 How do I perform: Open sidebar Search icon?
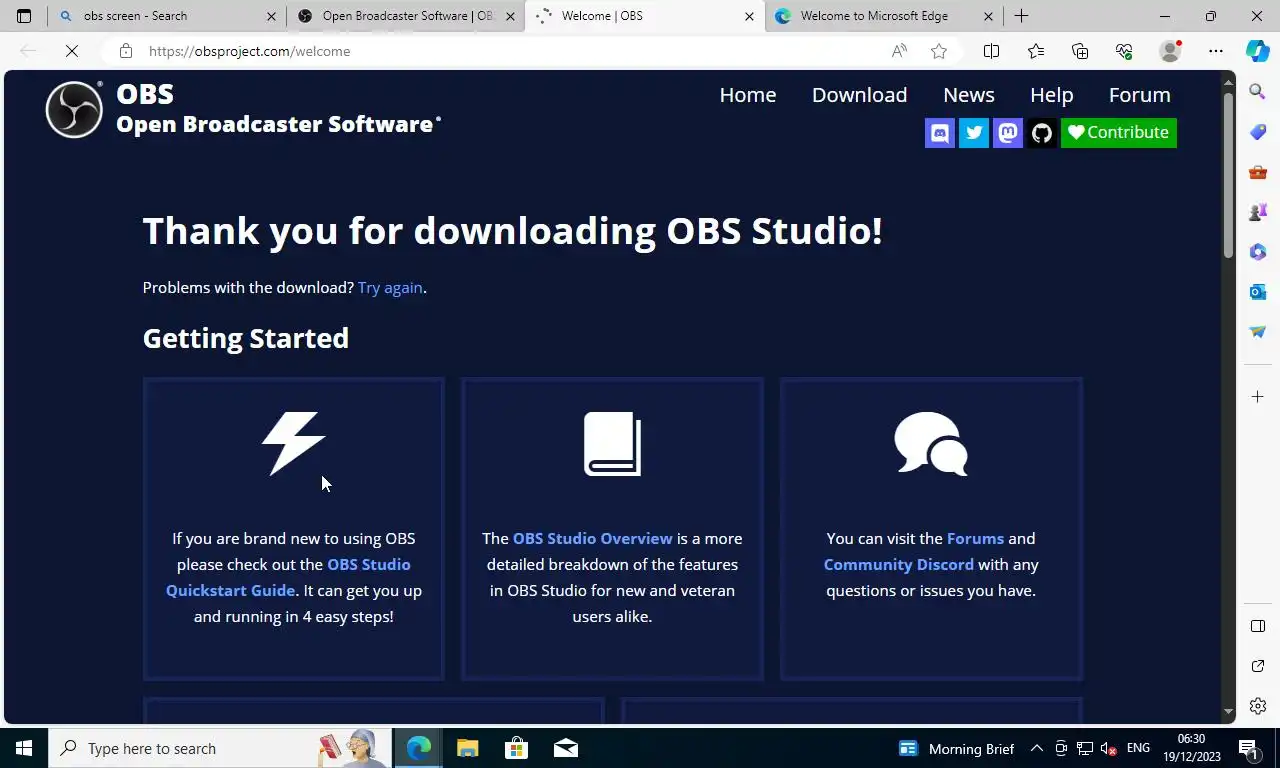pos(1258,92)
